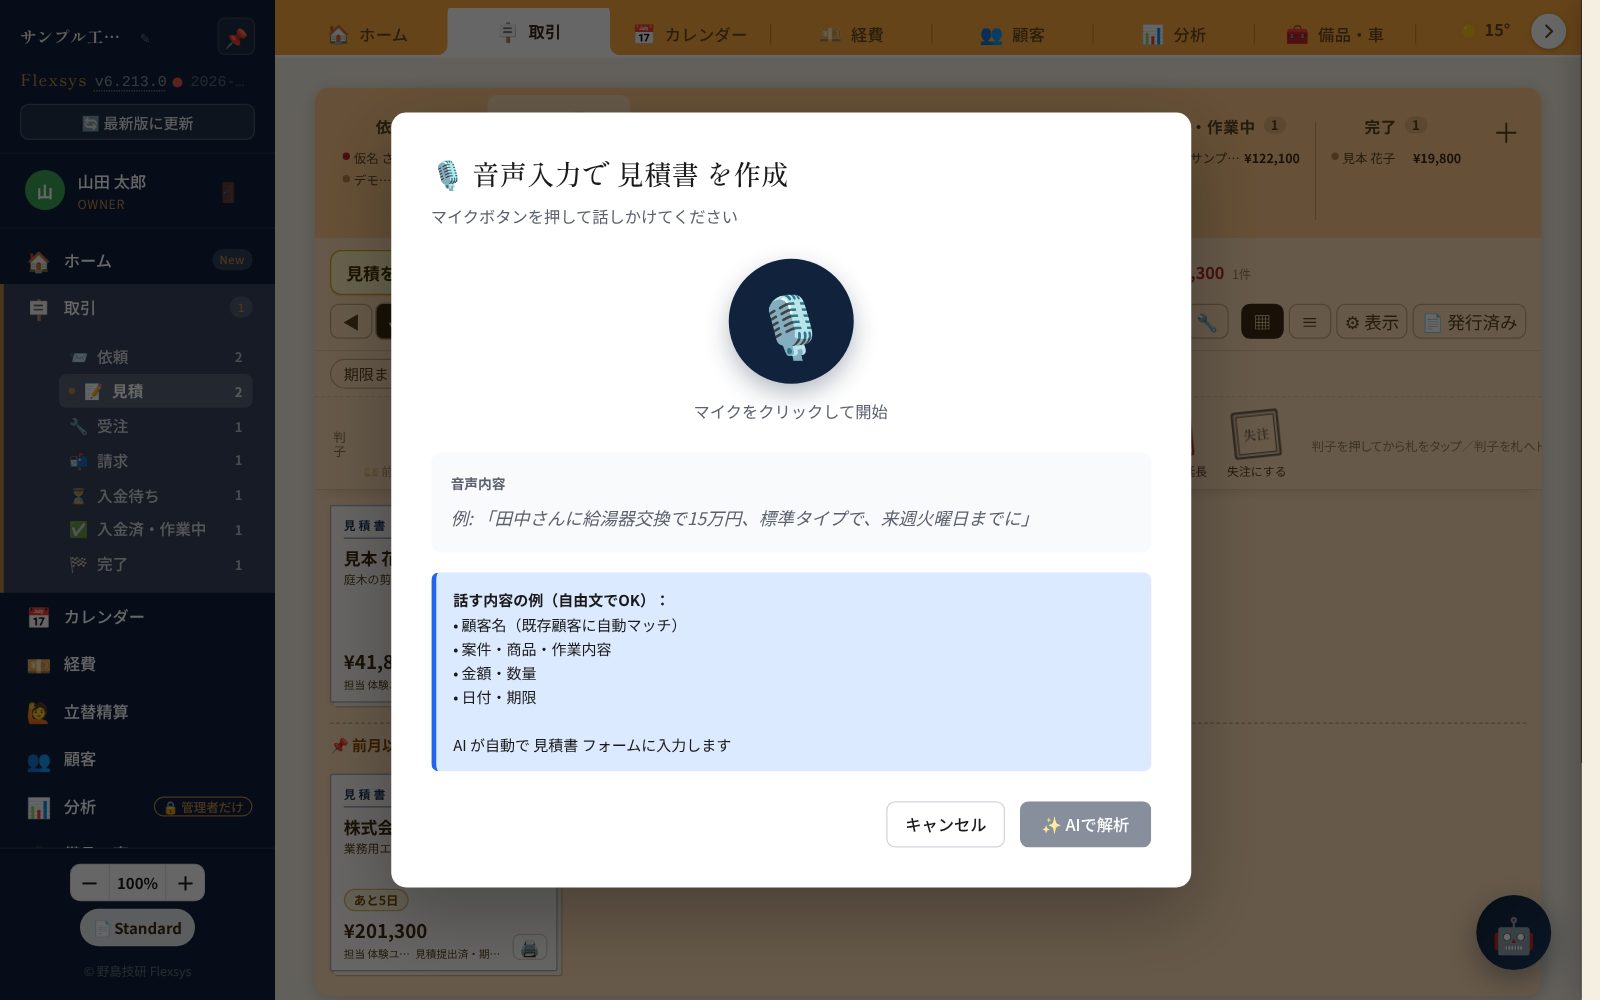Switch to the 経費 tab in the top bar
Screen dimensions: 1600x1000
(852, 35)
